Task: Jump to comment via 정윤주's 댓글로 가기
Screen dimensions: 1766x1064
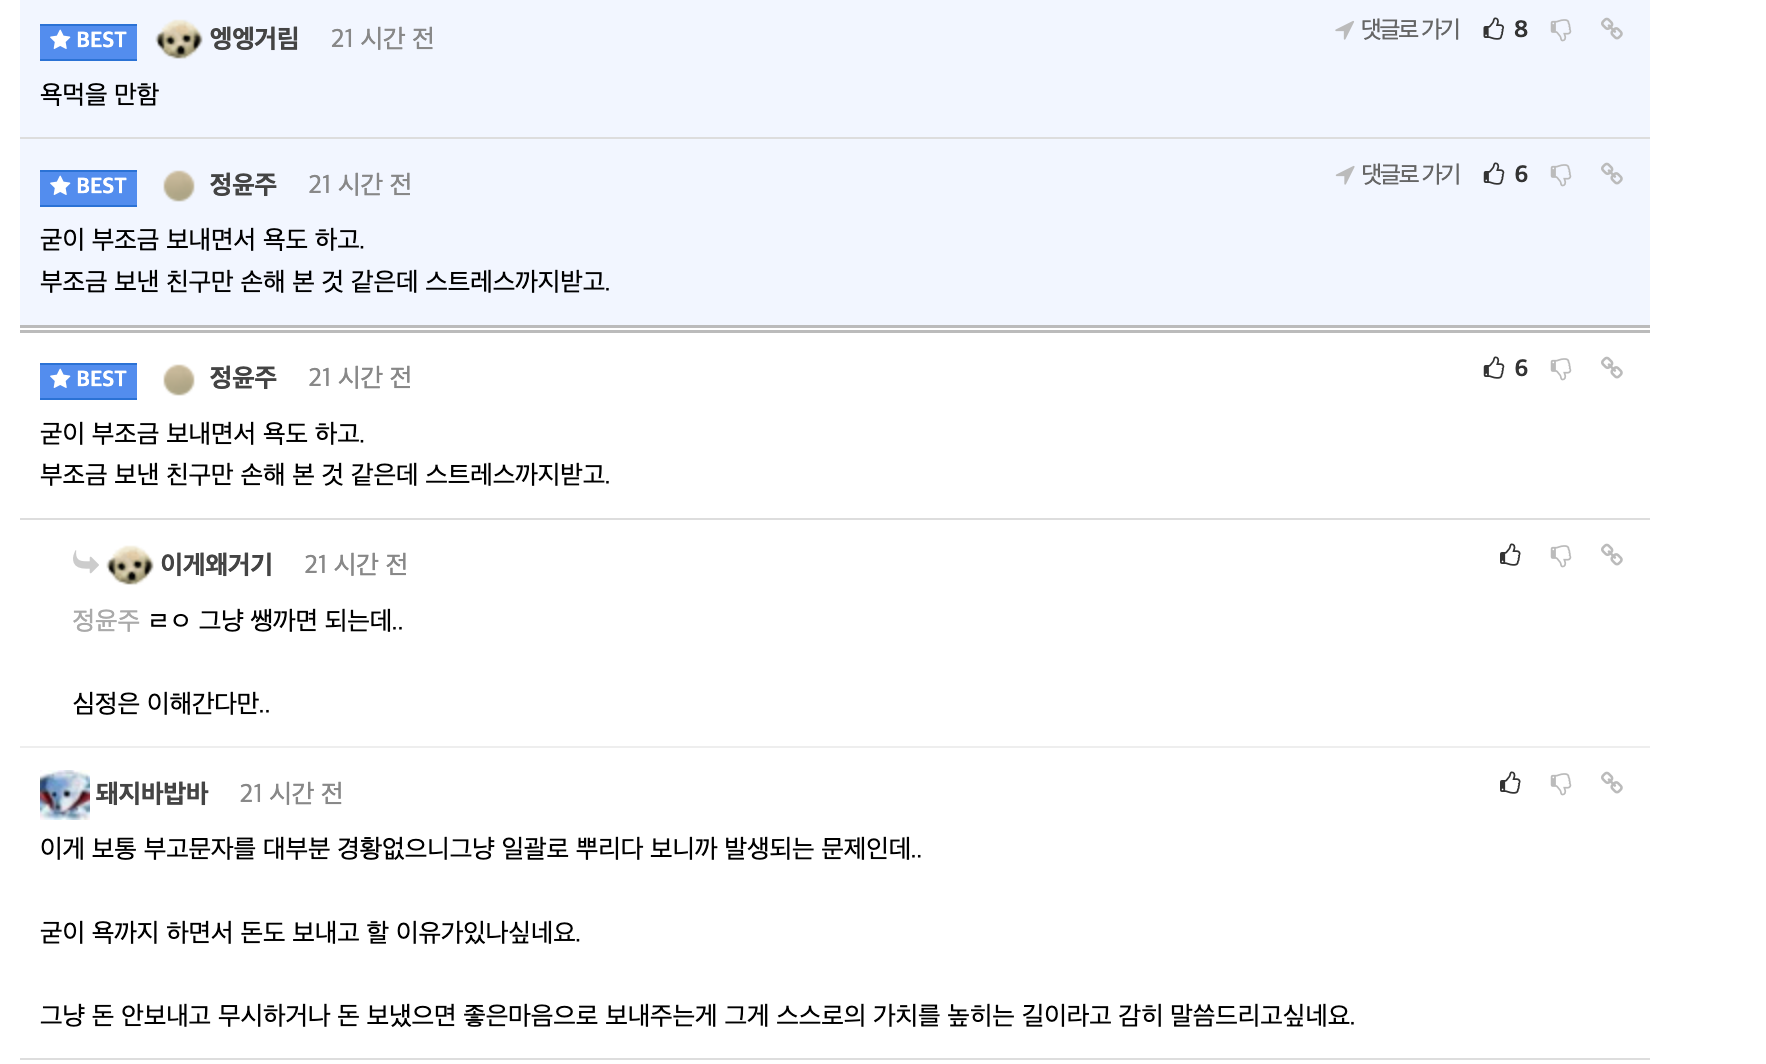Action: point(1398,175)
